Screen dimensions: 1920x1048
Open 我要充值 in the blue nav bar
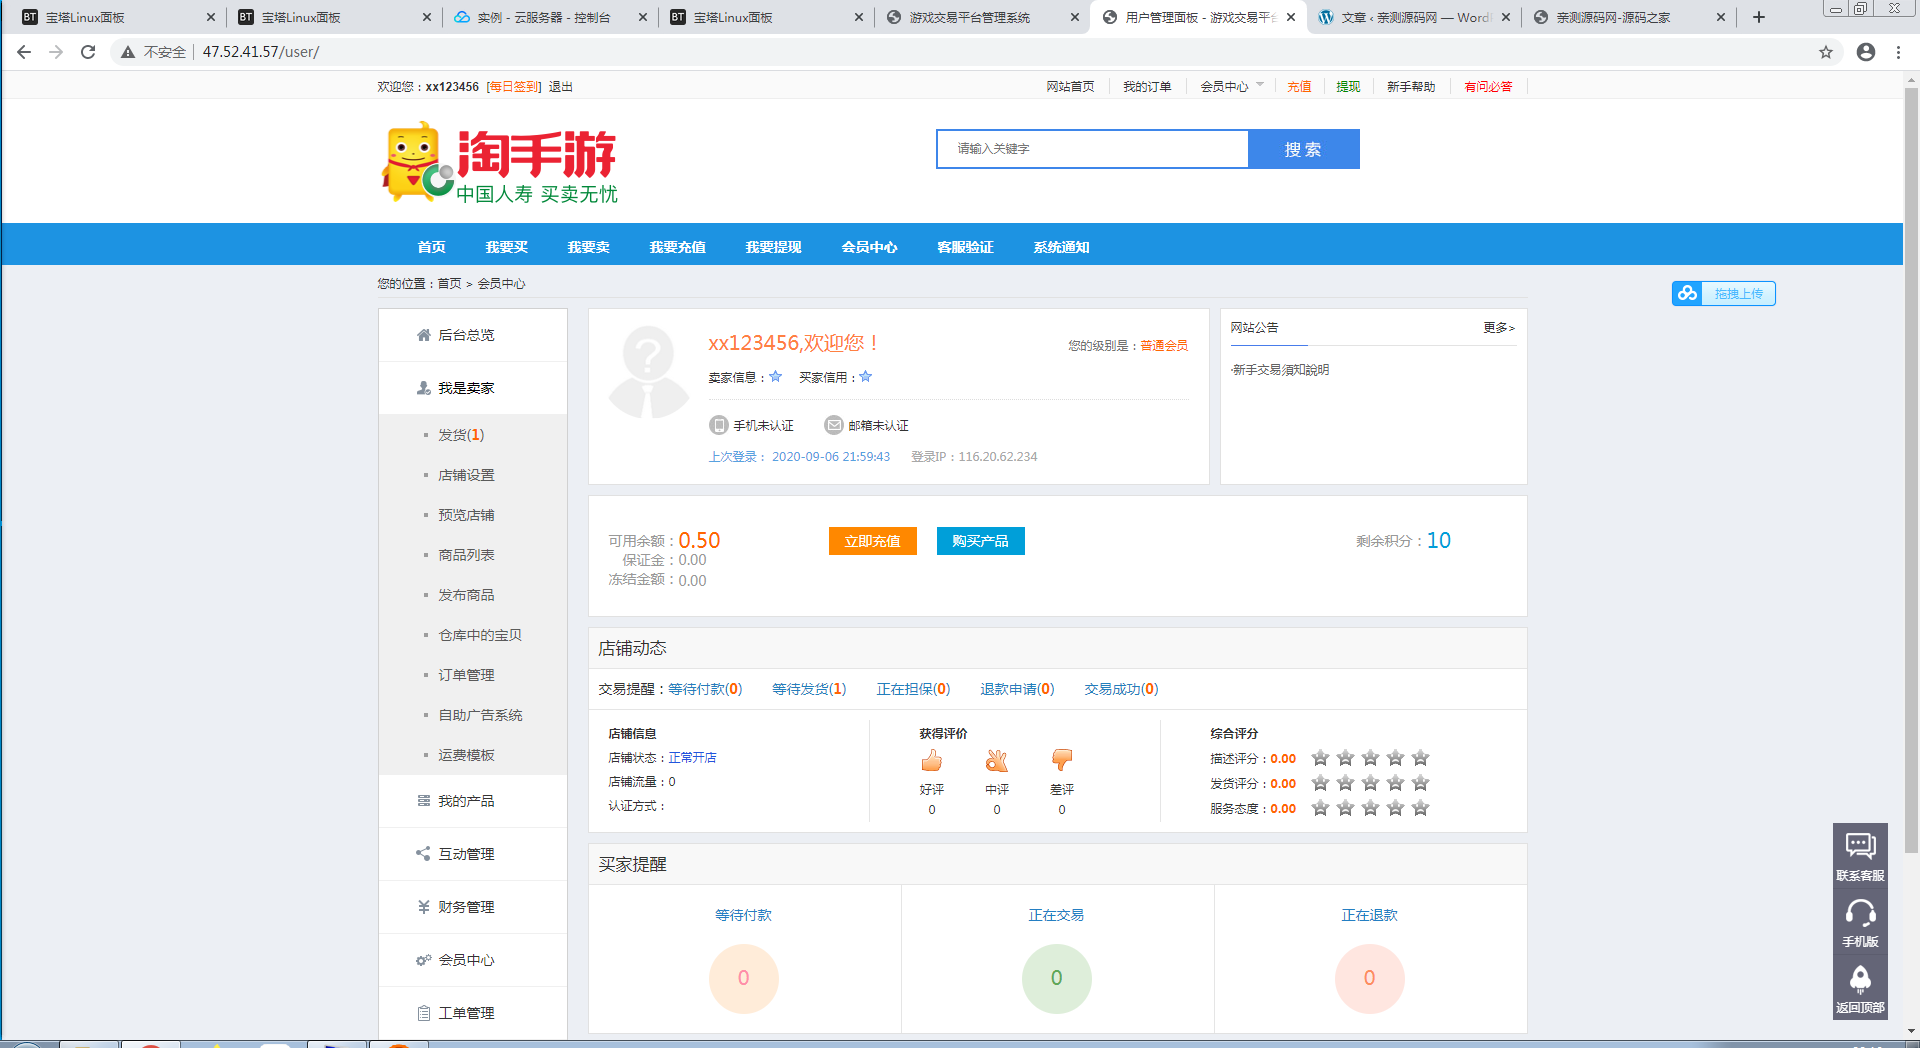click(x=677, y=247)
